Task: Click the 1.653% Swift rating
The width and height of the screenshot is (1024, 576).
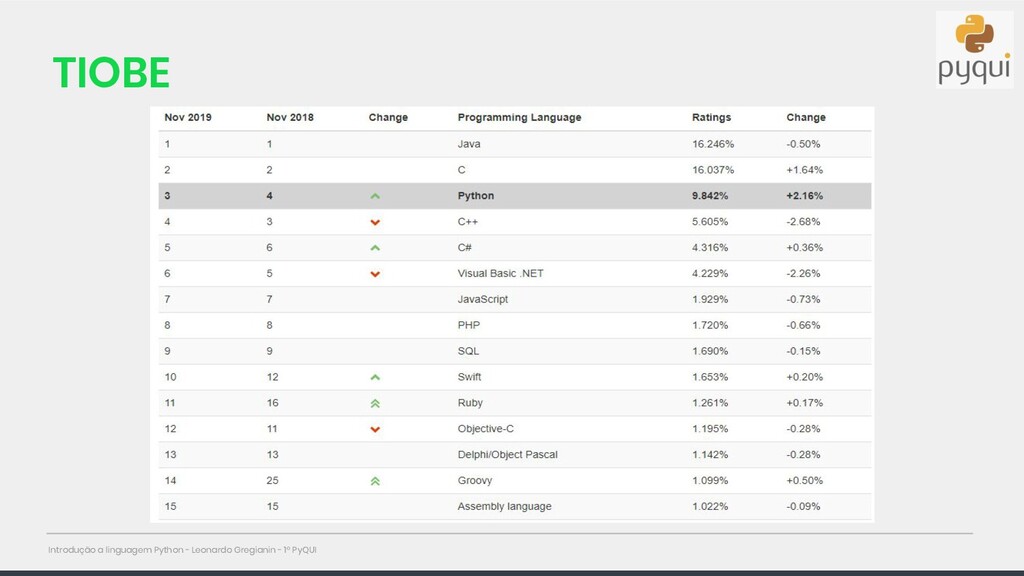Action: (x=710, y=377)
